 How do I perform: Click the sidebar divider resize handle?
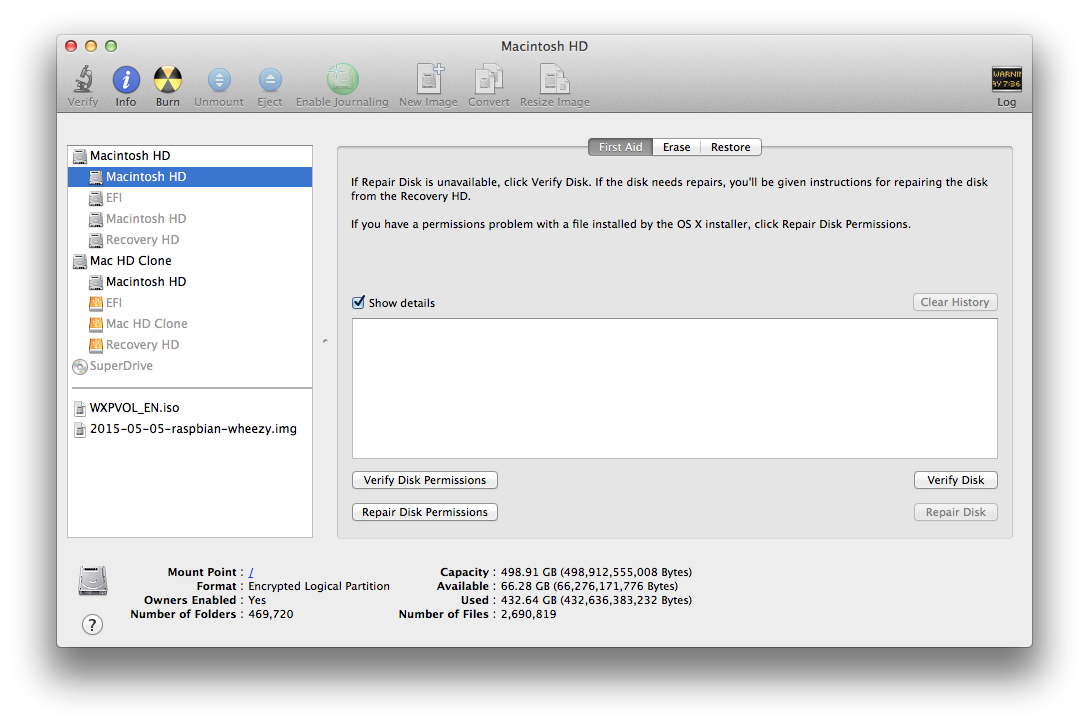click(x=325, y=341)
